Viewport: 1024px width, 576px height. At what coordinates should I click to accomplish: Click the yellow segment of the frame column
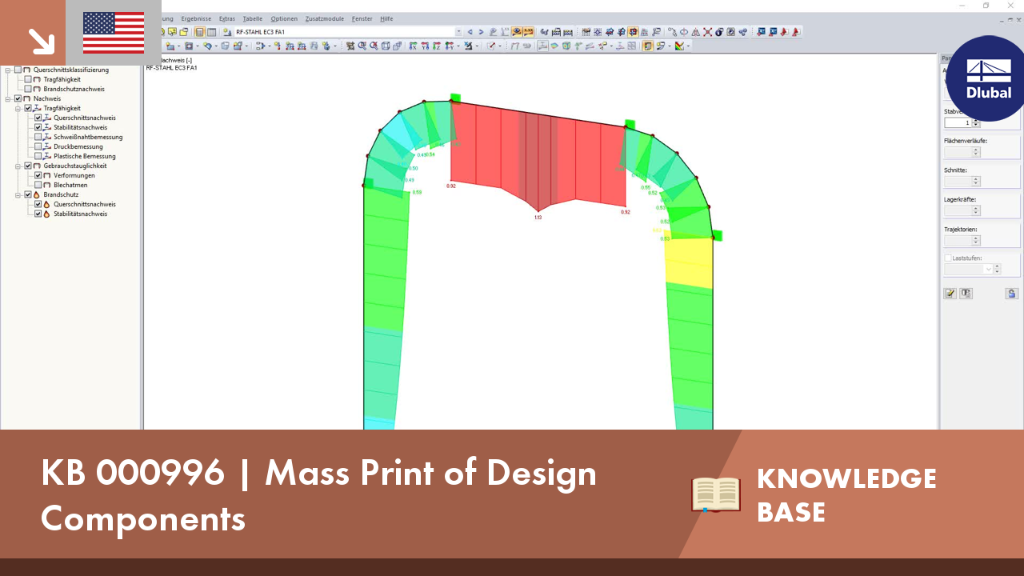(688, 263)
